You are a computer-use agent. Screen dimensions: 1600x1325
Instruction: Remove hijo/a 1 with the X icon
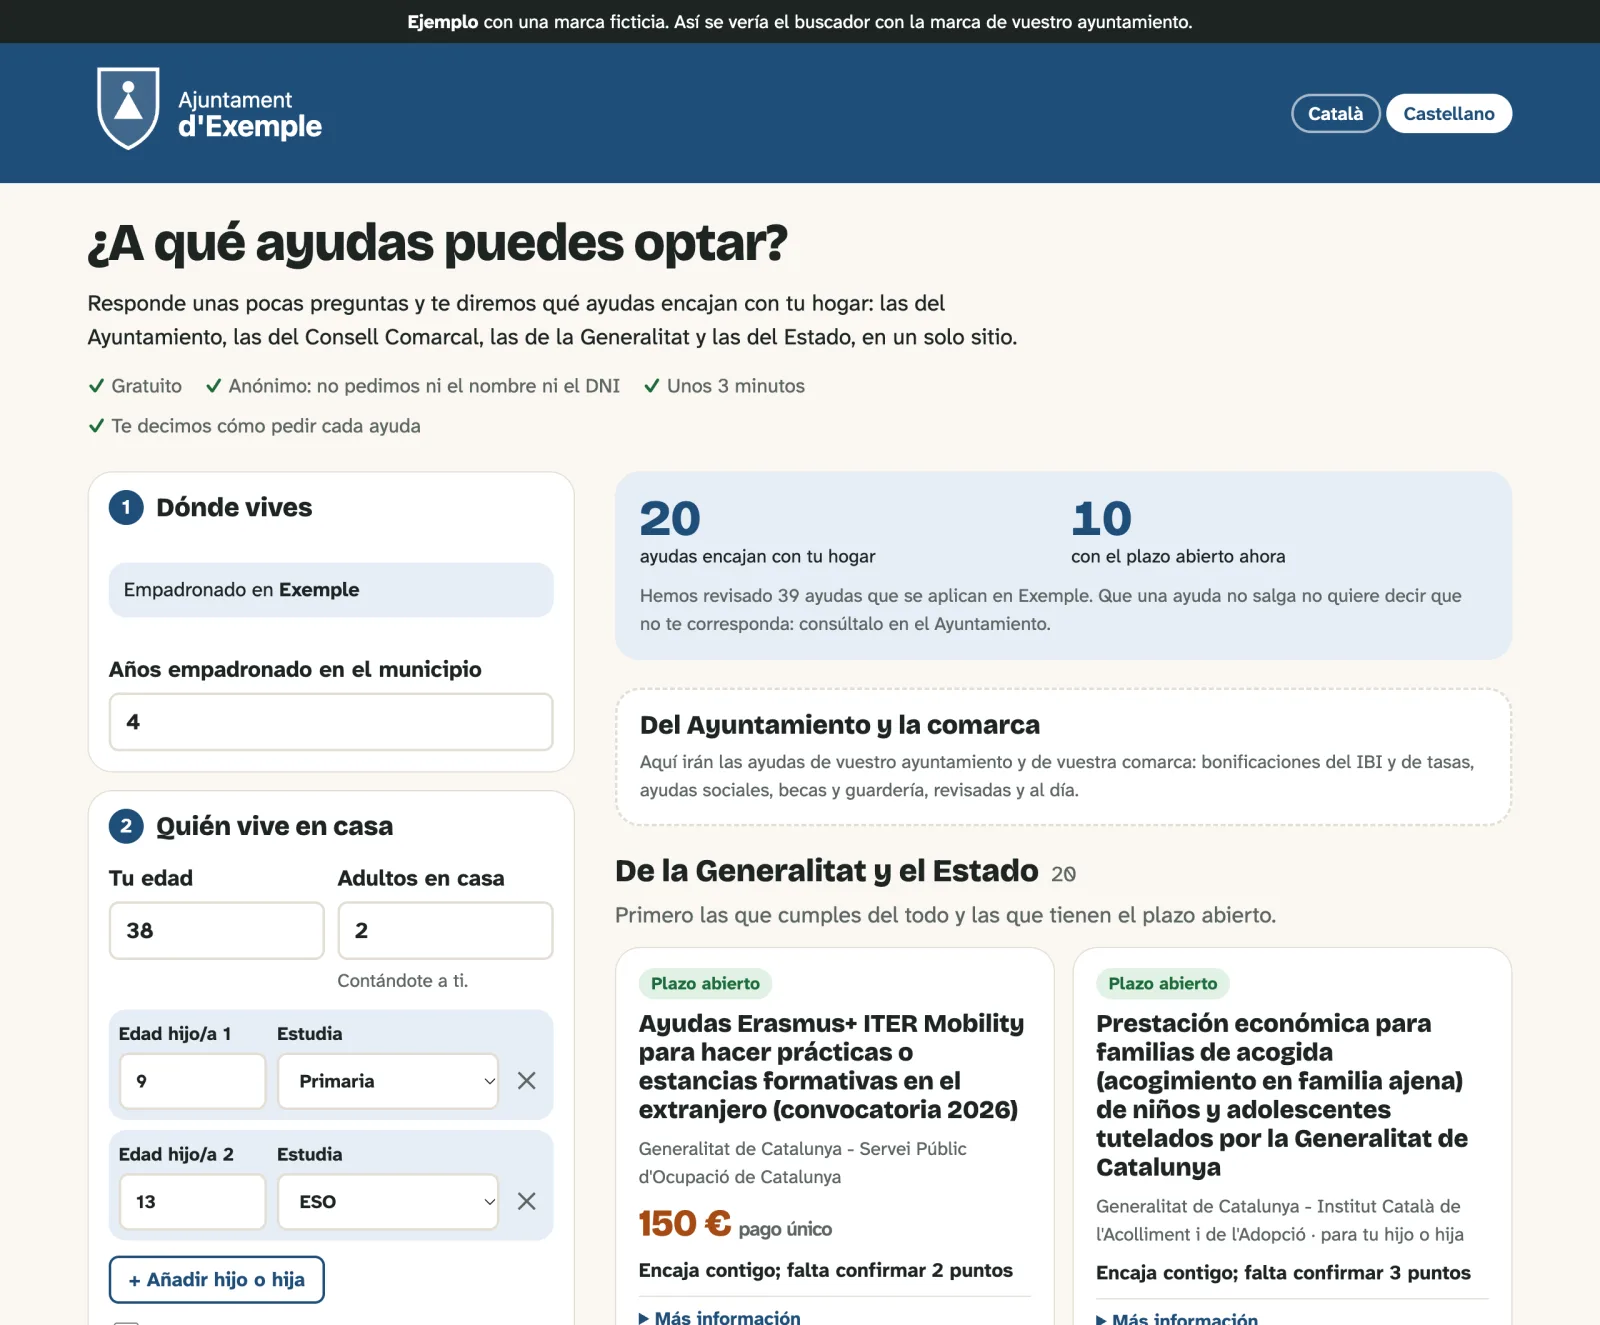point(527,1081)
